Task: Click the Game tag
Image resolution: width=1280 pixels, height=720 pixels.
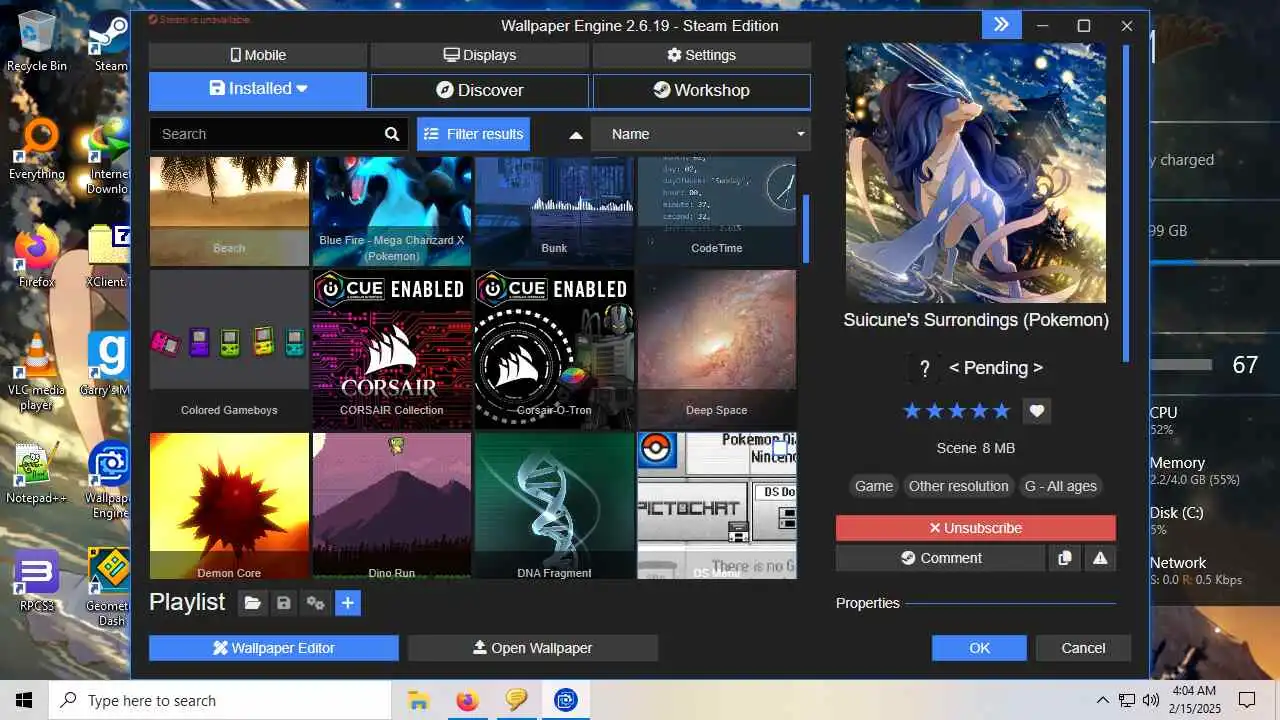Action: tap(874, 486)
